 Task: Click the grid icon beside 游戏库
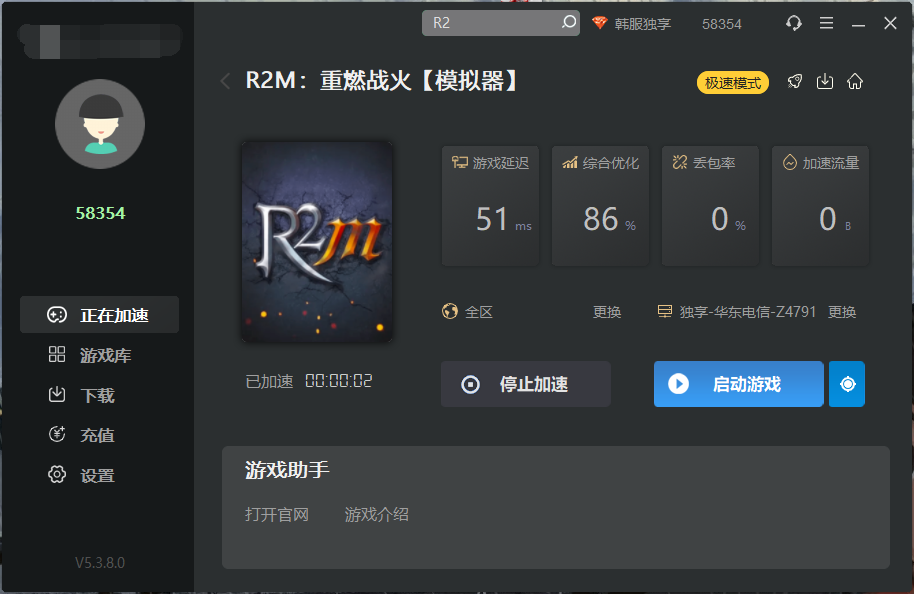click(57, 354)
